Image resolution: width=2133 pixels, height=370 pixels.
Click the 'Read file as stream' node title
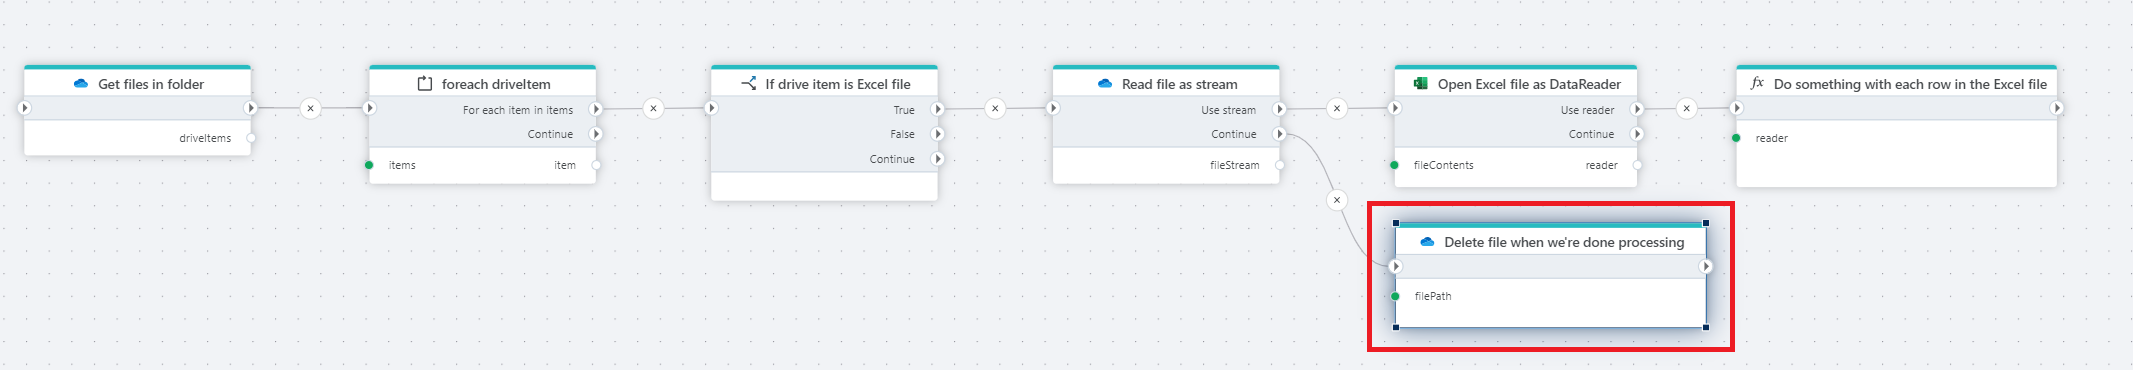(1180, 84)
